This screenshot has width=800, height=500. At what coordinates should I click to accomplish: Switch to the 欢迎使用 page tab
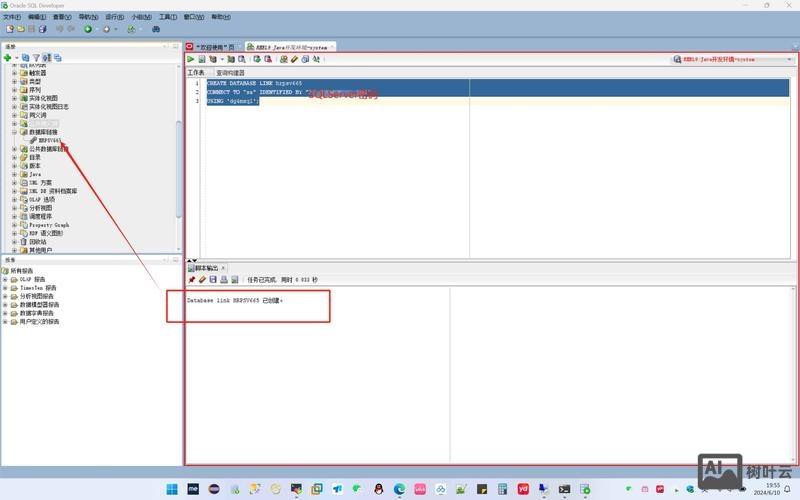pyautogui.click(x=212, y=47)
